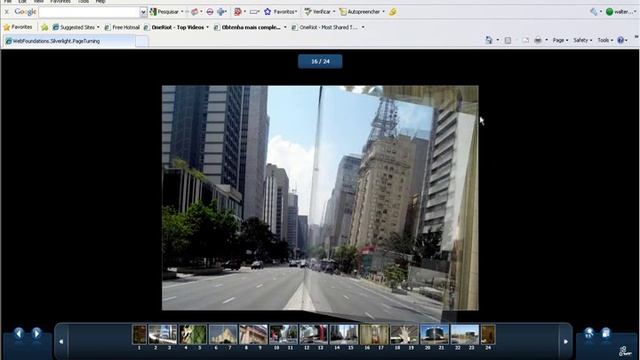Open the Suggested Sites dropdown
Viewport: 640px width, 360px height.
click(76, 27)
